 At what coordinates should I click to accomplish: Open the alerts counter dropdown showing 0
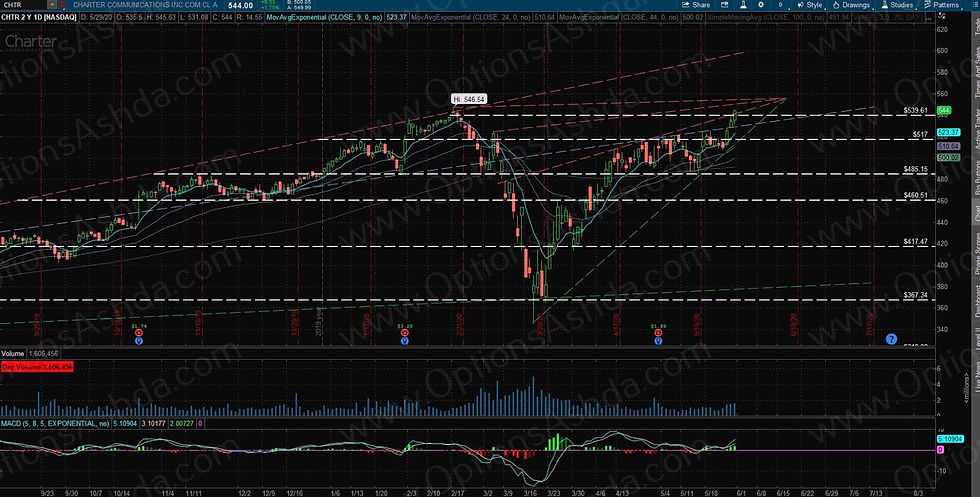tap(780, 5)
